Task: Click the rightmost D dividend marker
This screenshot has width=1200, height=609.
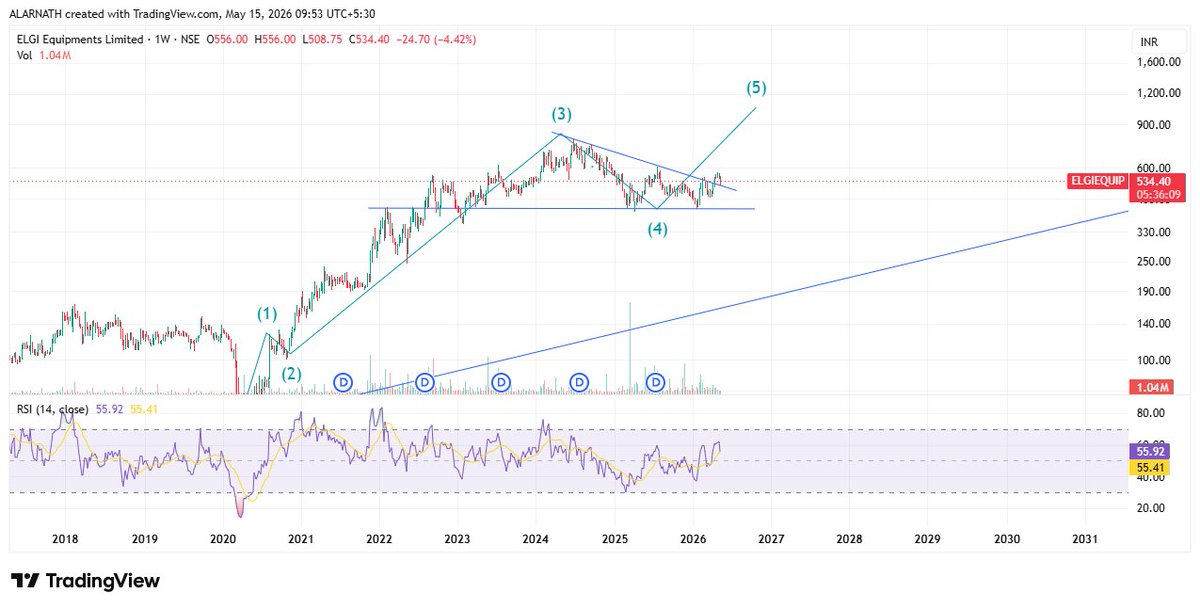Action: [x=657, y=382]
